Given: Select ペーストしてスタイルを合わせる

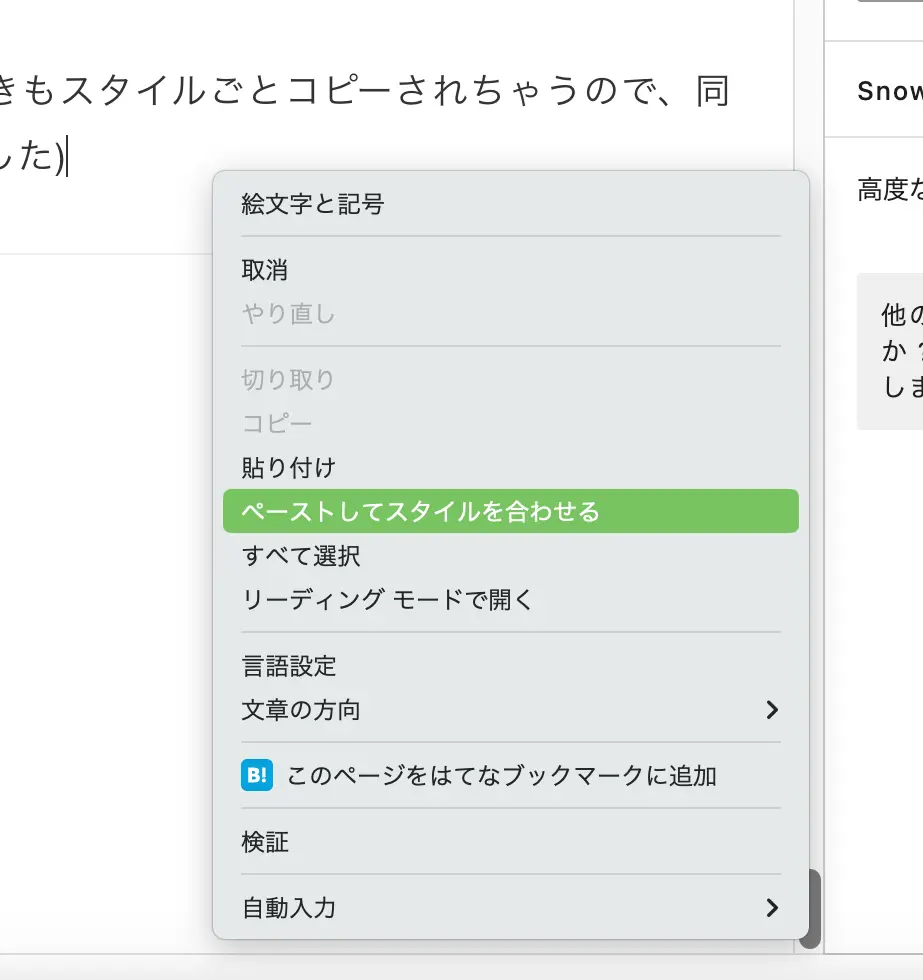Looking at the screenshot, I should pos(421,512).
